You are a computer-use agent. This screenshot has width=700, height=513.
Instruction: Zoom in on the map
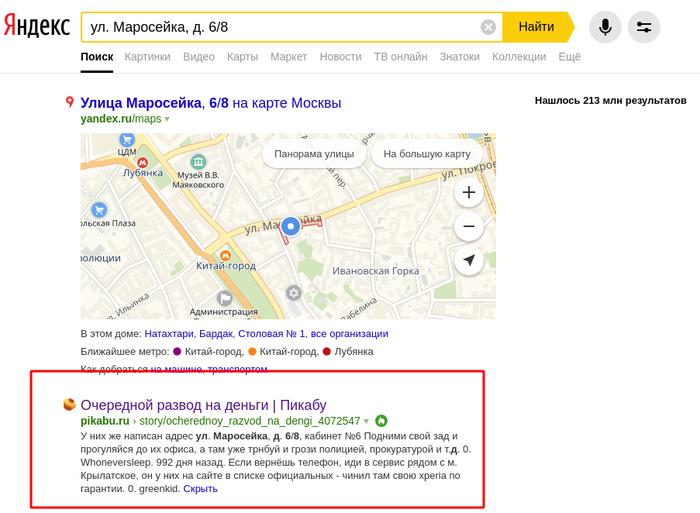coord(468,193)
